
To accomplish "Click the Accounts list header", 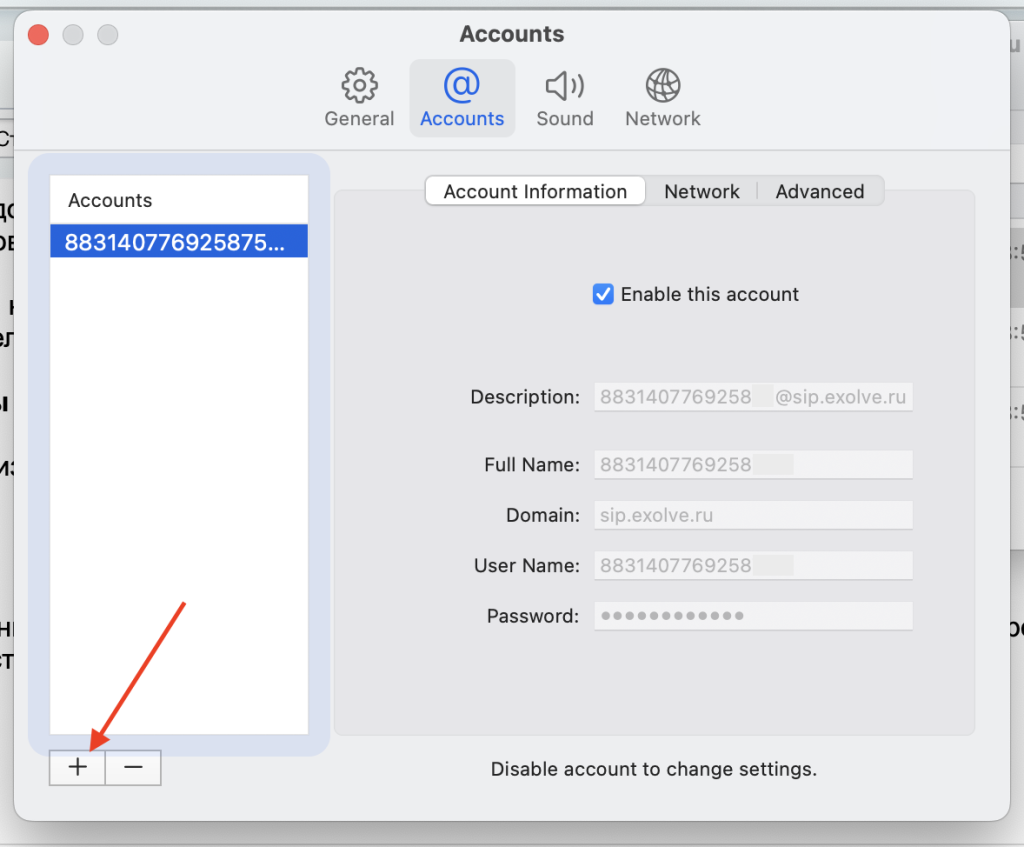I will tap(179, 200).
